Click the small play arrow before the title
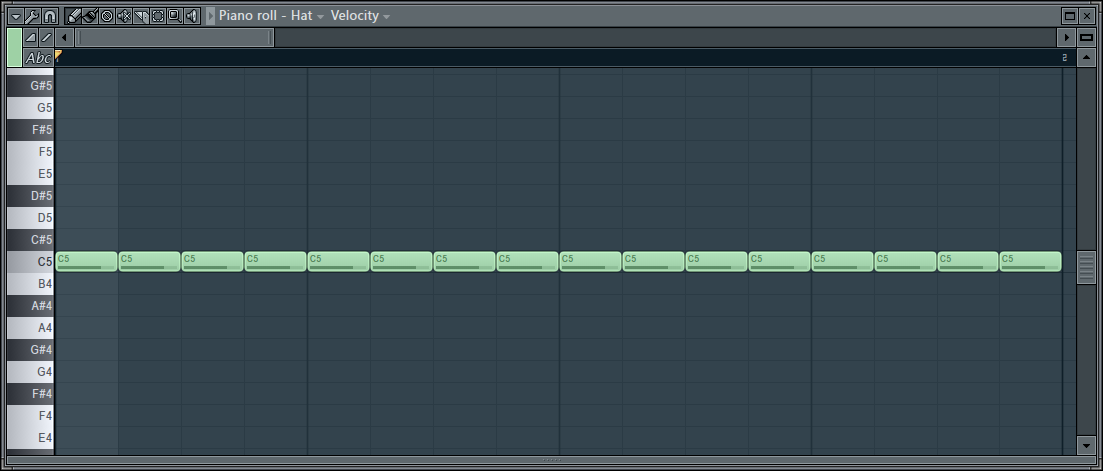1103x471 pixels. (210, 16)
